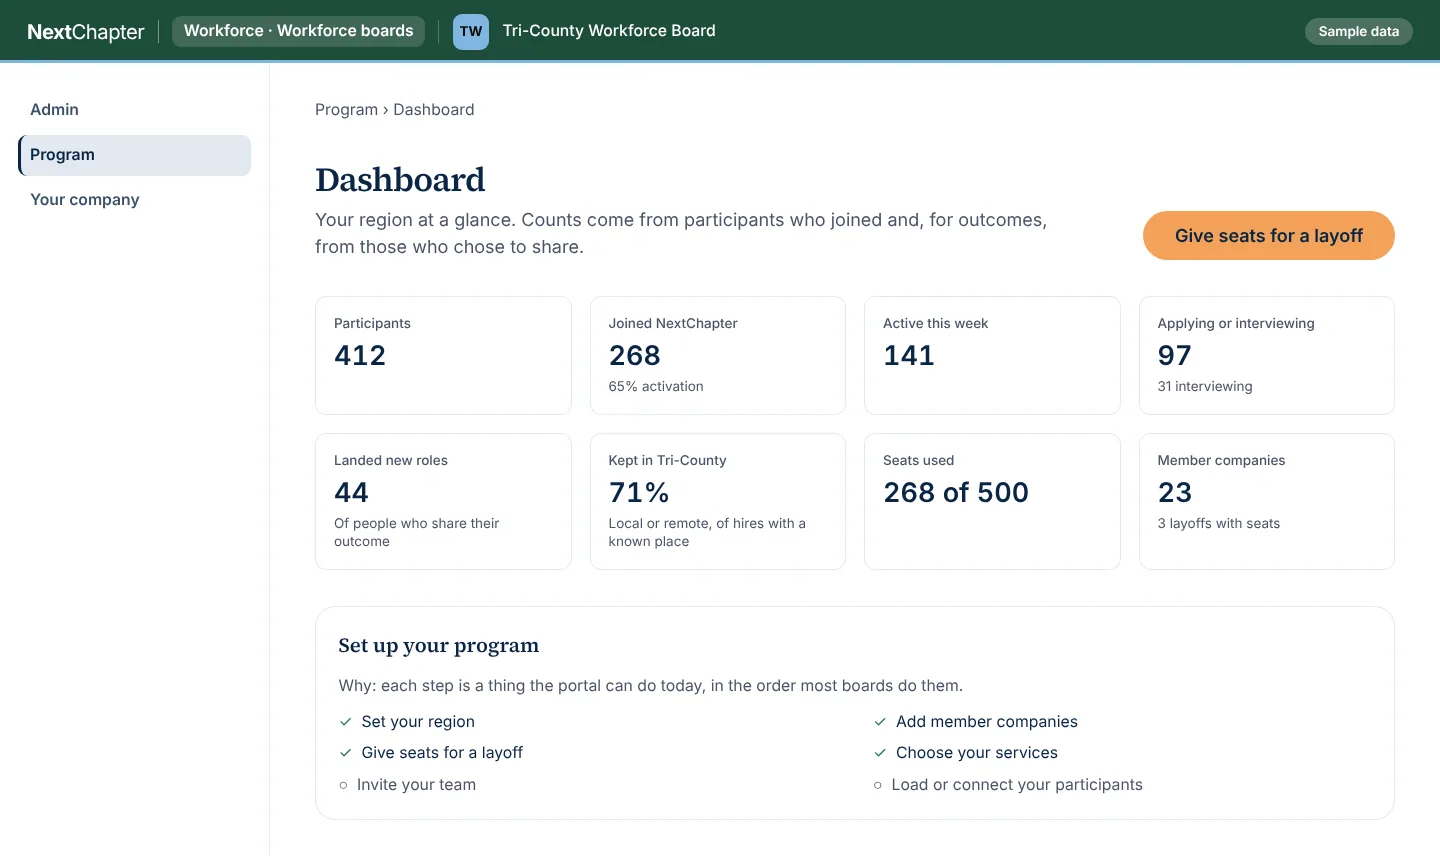Open Load or connect your participants step
Viewport: 1440px width, 856px height.
1017,785
